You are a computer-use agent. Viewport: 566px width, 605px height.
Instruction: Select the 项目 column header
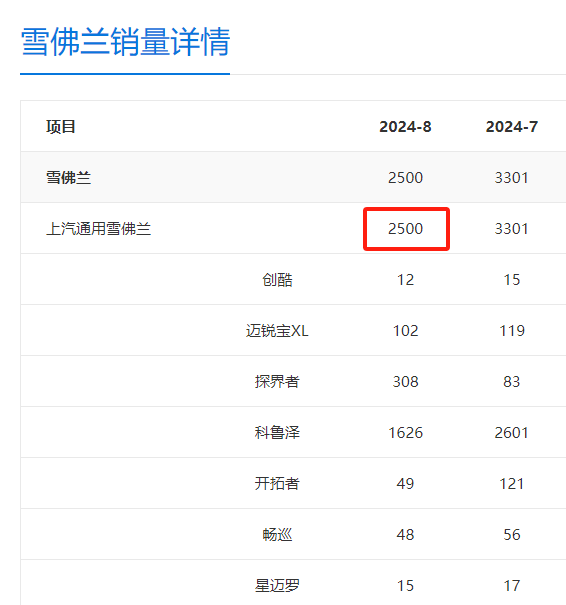61,127
